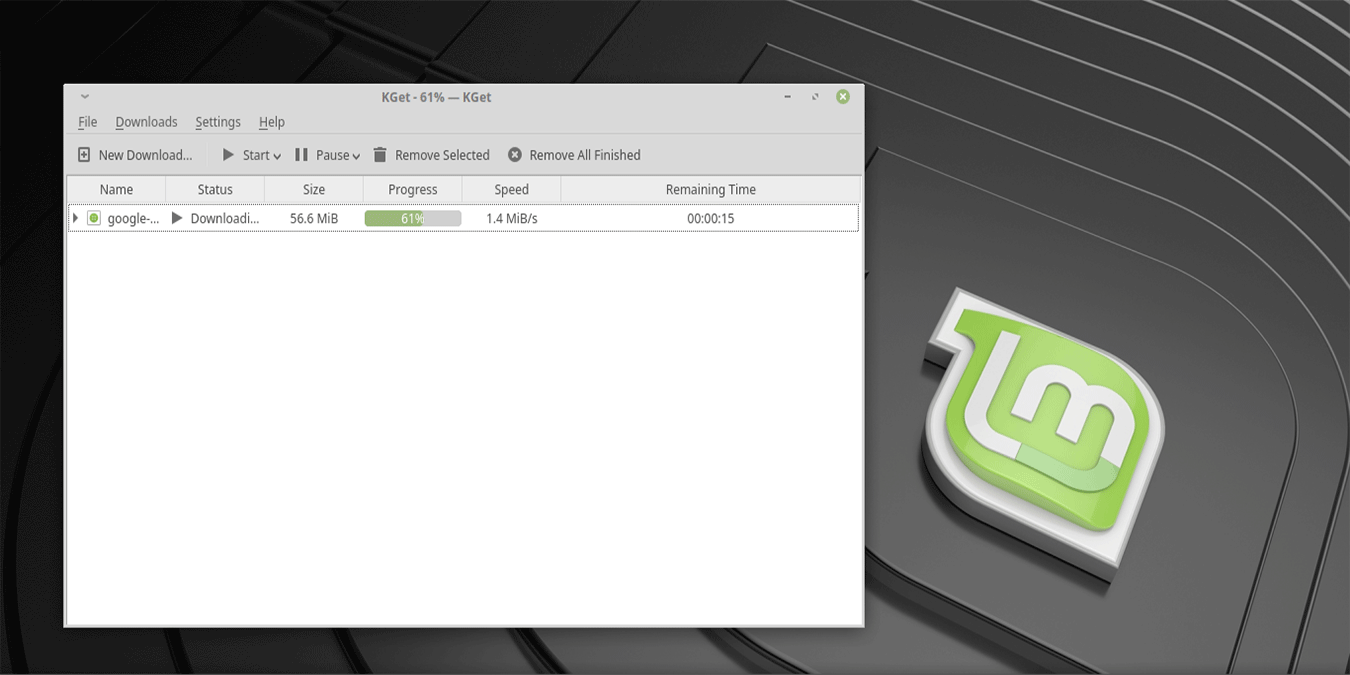Open the File menu

point(87,121)
